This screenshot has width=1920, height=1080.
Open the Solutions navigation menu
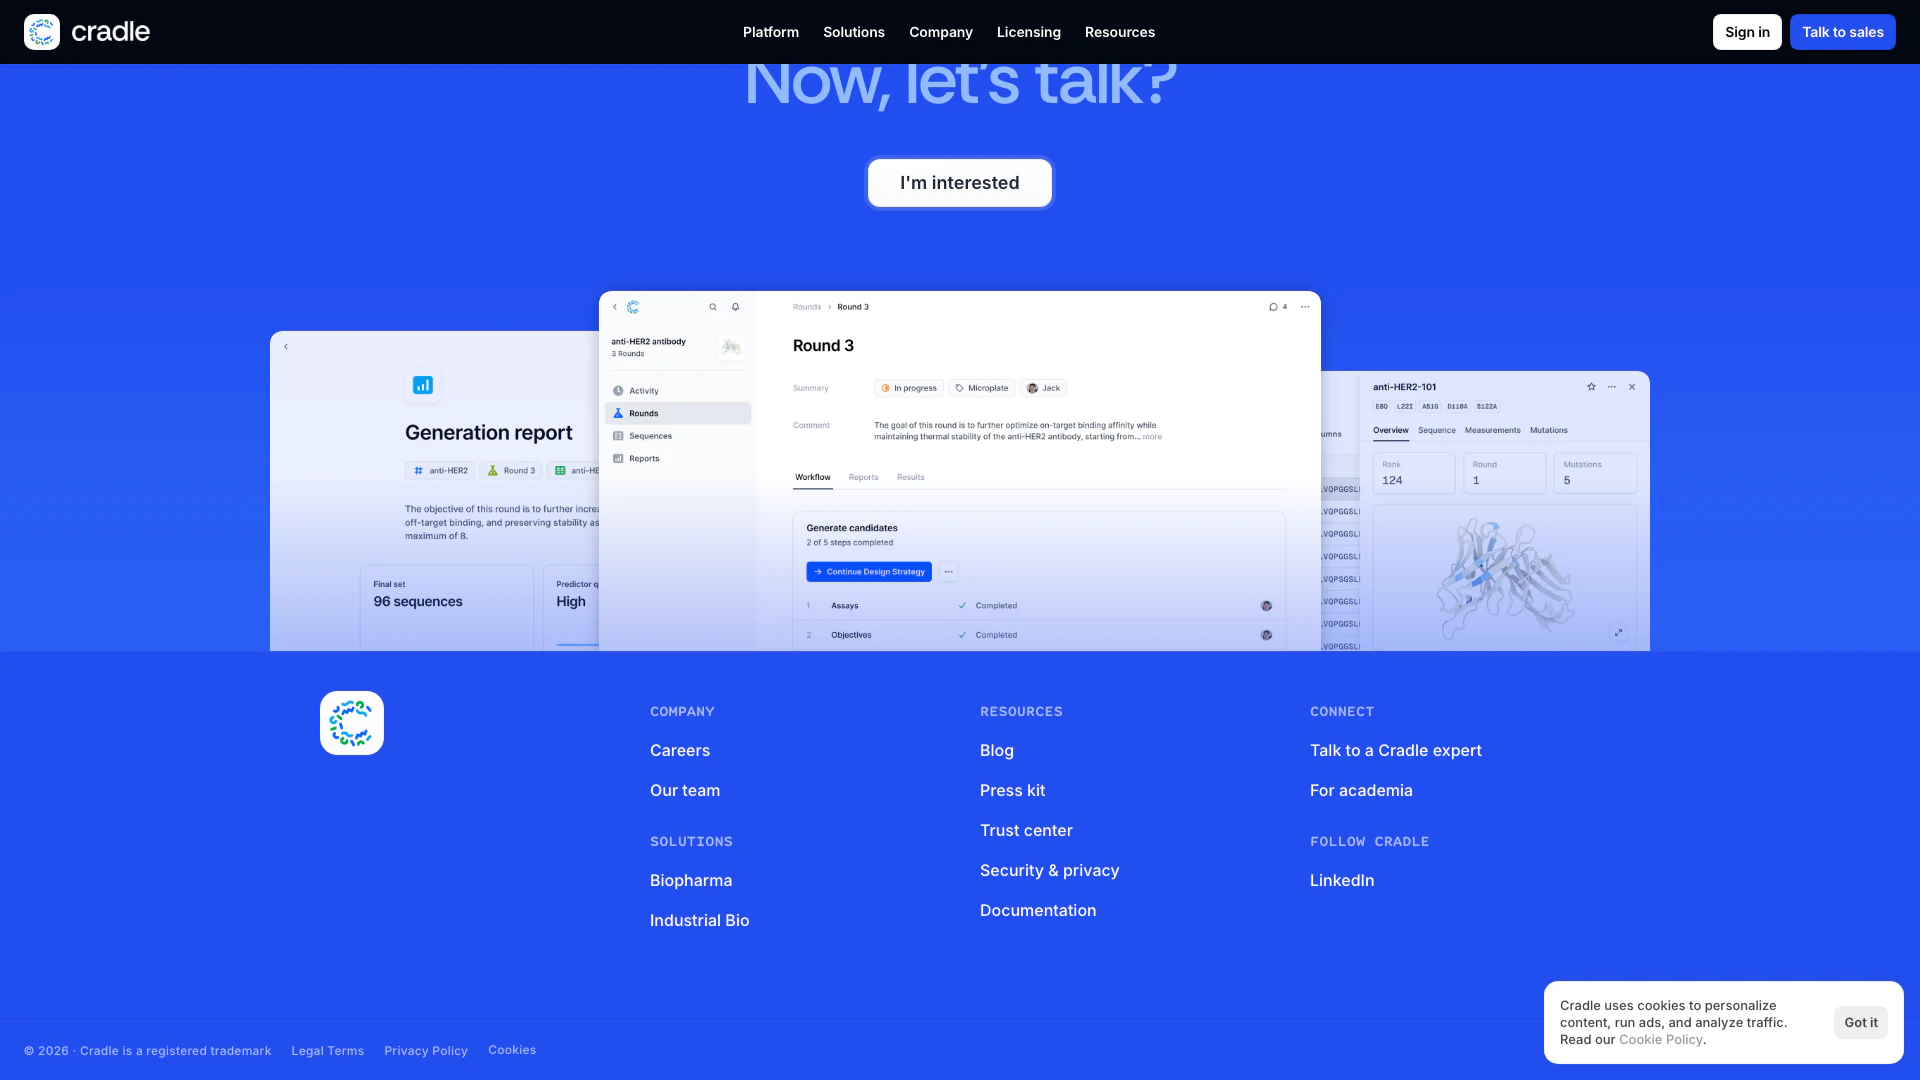tap(853, 32)
